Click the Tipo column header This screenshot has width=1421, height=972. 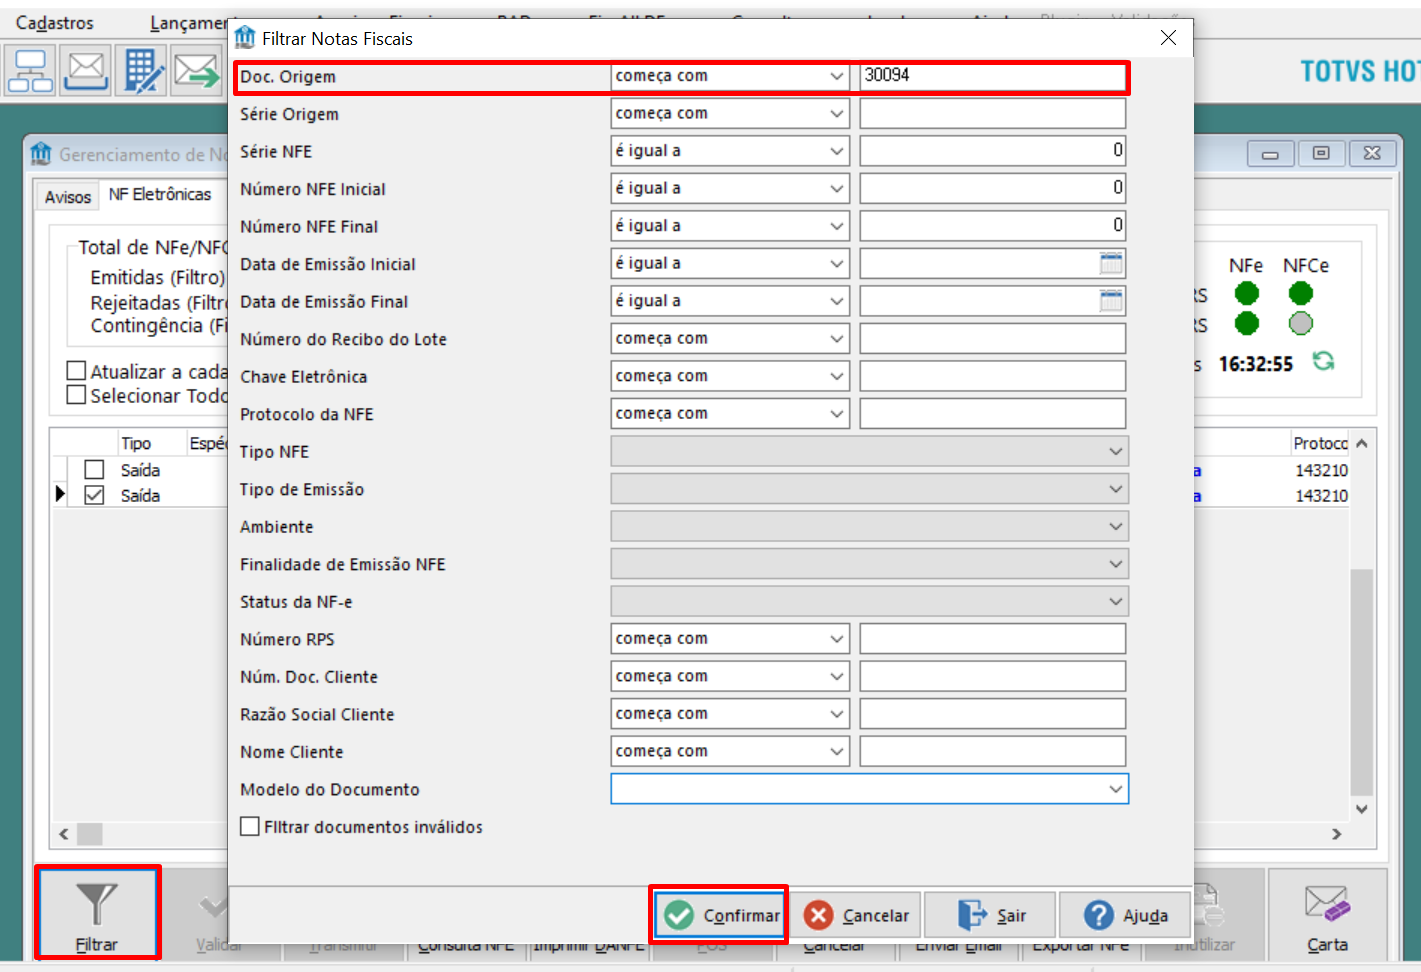136,443
